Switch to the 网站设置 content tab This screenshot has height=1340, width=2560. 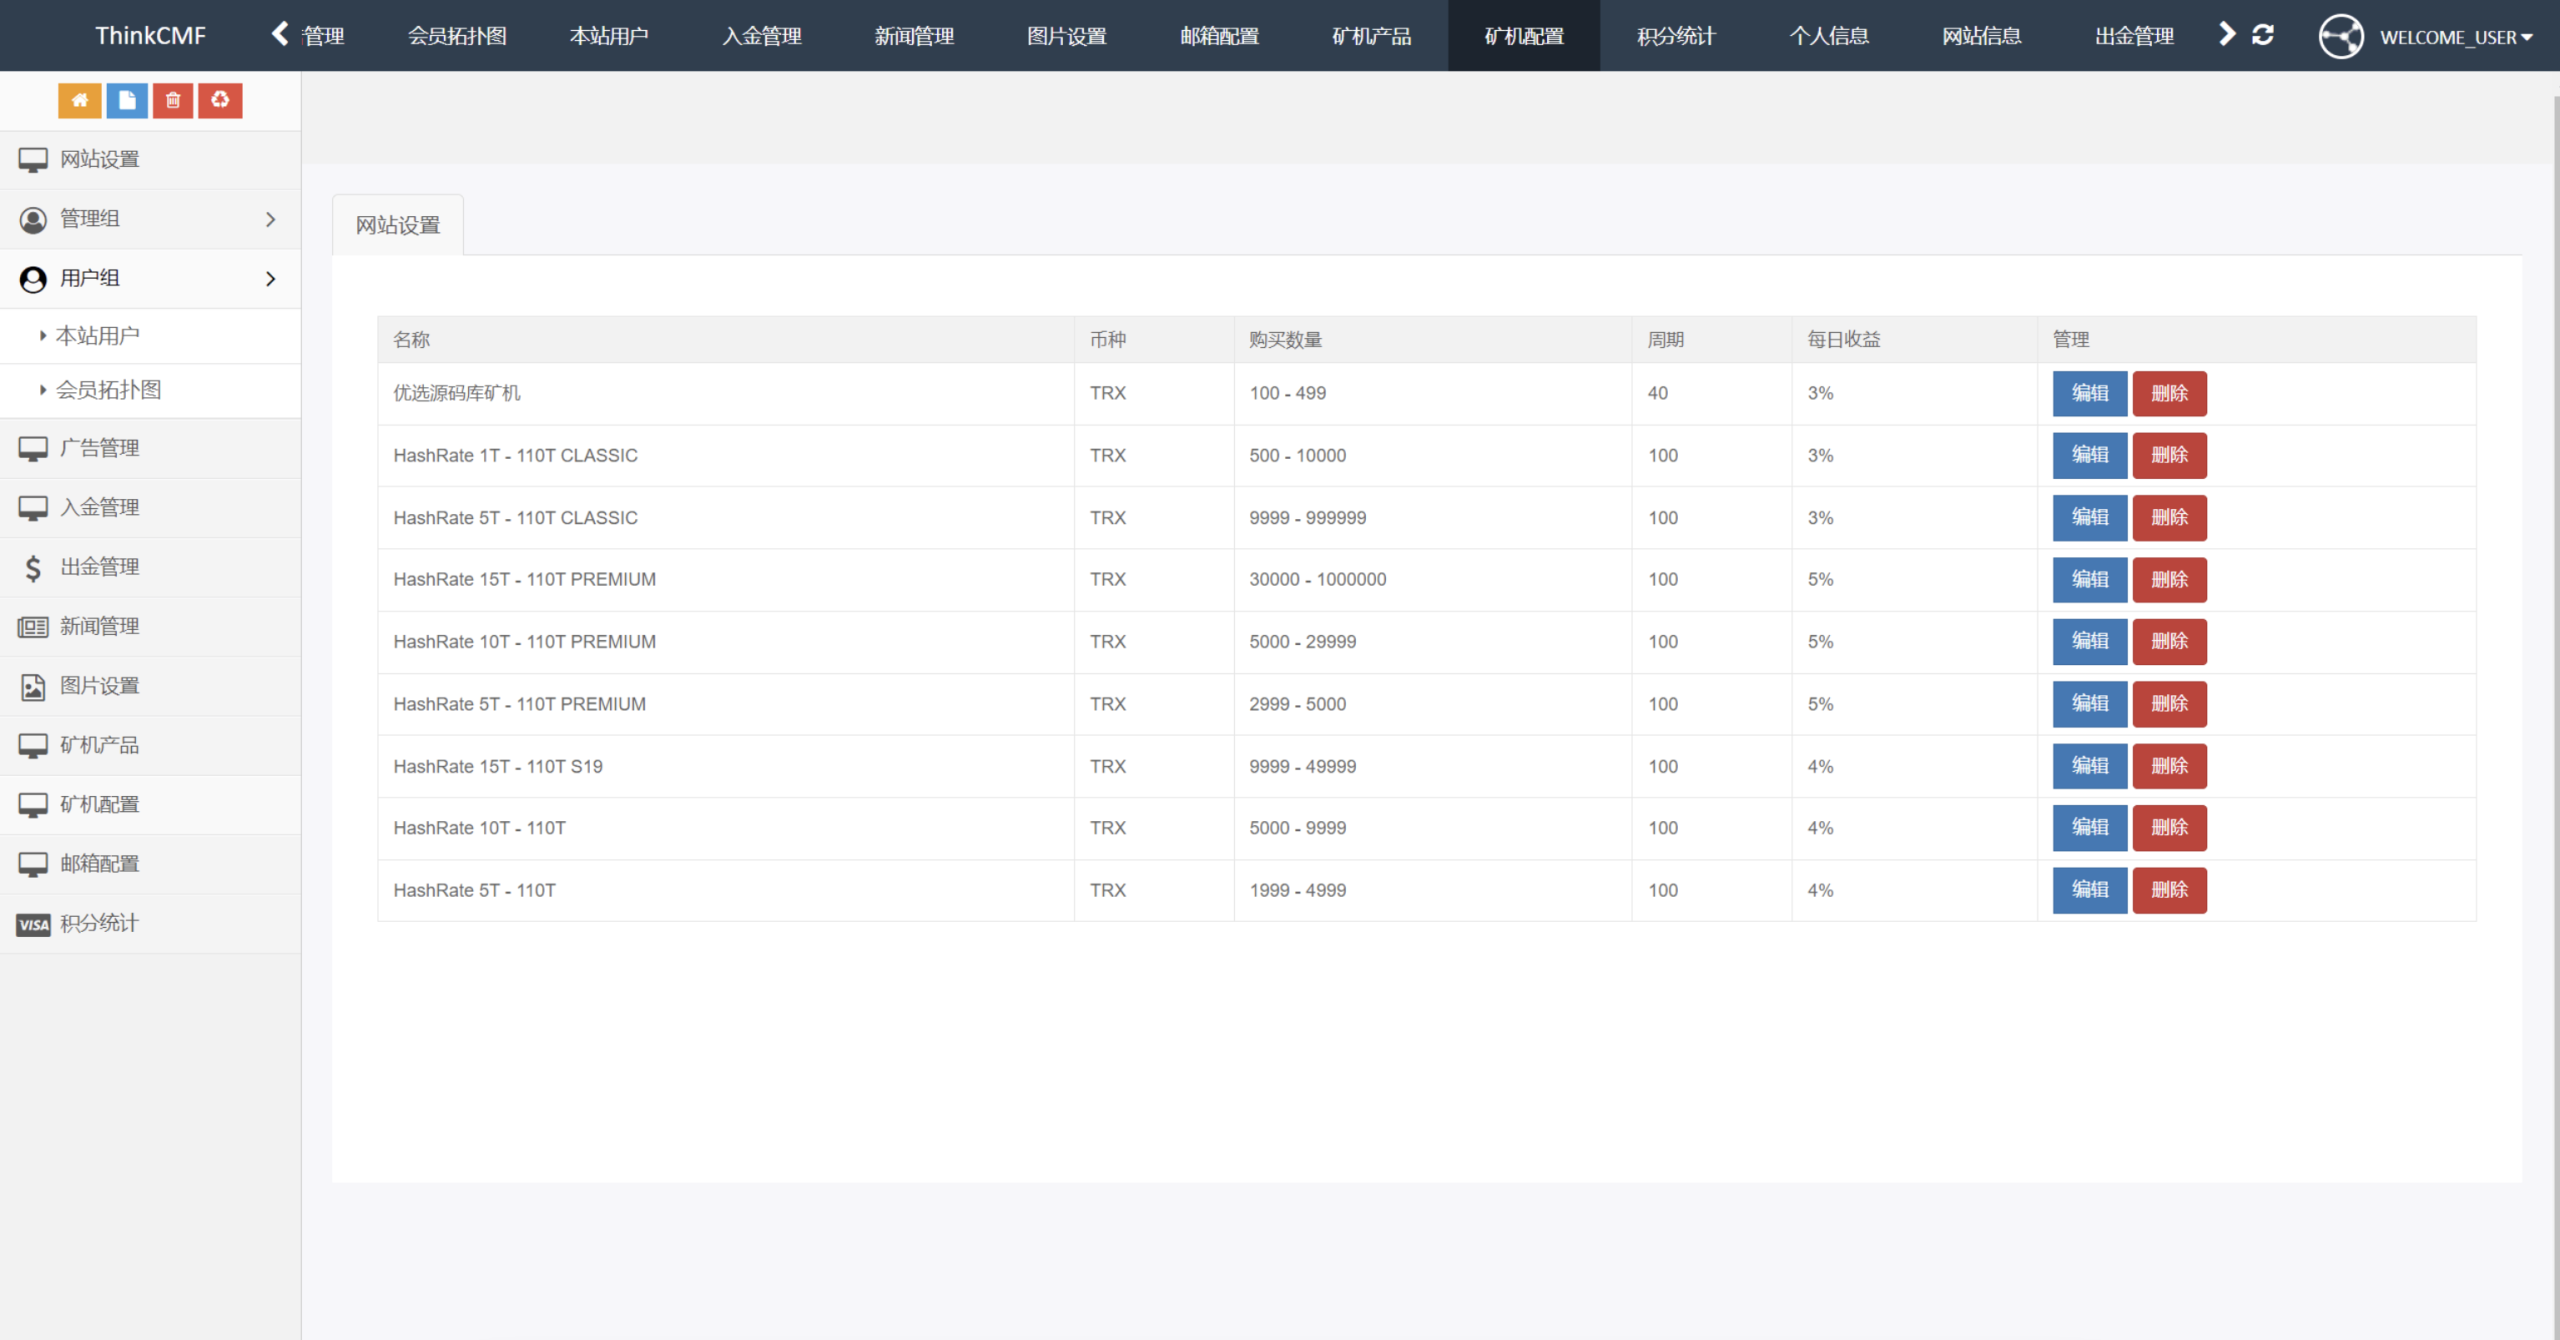[398, 225]
